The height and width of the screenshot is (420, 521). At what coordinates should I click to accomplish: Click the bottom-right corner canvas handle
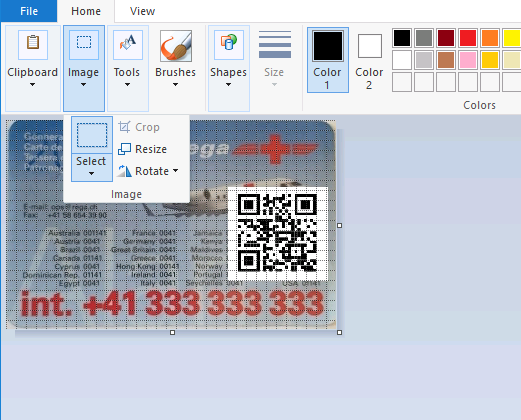(x=339, y=332)
